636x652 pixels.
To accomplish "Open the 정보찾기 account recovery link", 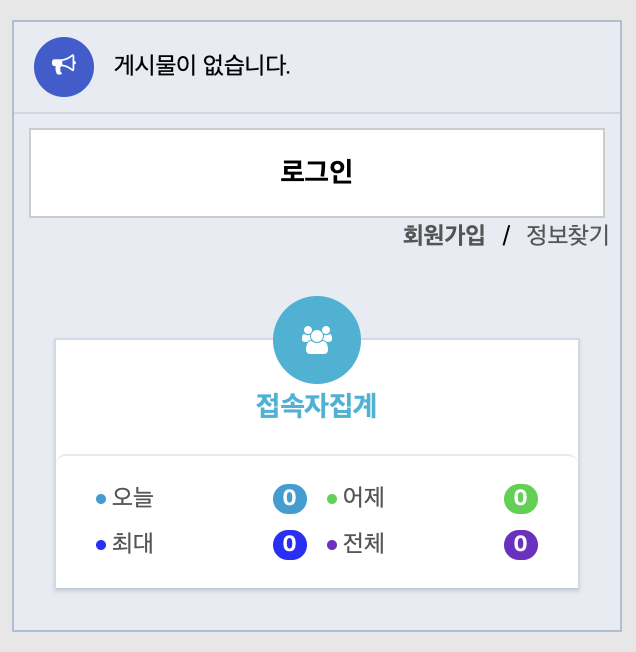I will (567, 235).
